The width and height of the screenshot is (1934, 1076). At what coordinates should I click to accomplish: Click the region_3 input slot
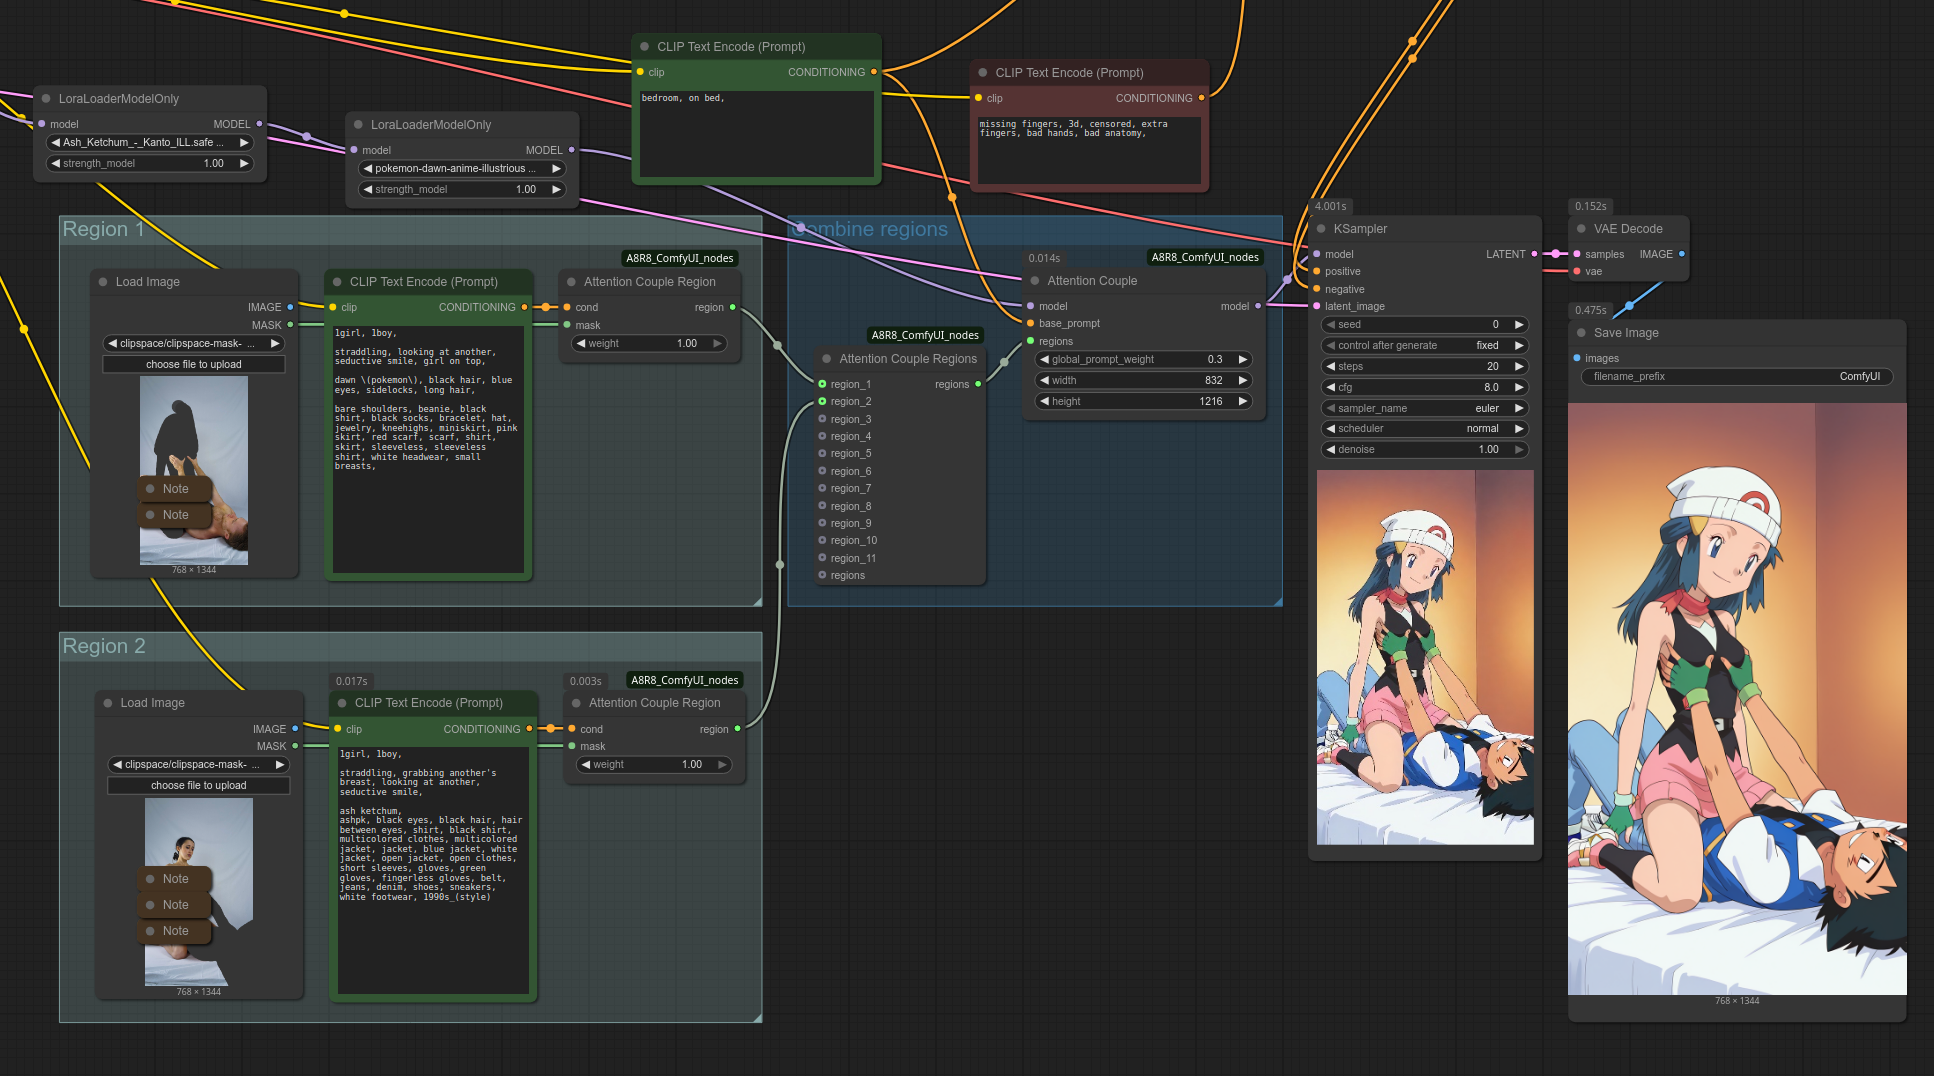click(x=822, y=419)
